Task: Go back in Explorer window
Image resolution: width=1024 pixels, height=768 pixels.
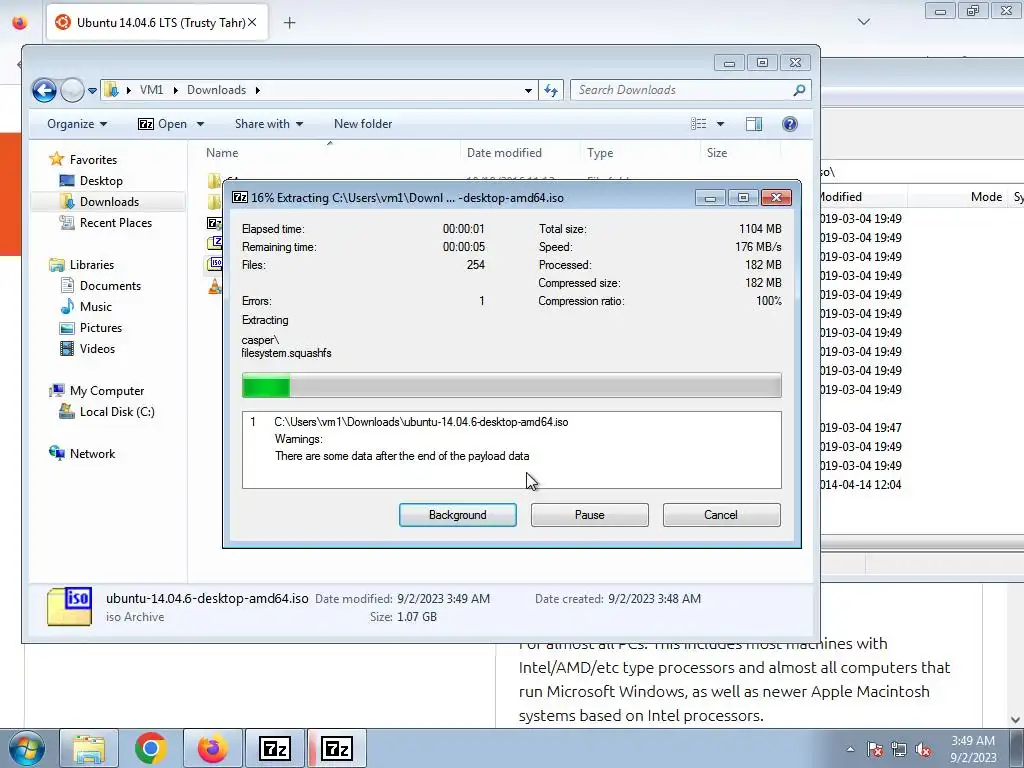Action: click(x=44, y=90)
